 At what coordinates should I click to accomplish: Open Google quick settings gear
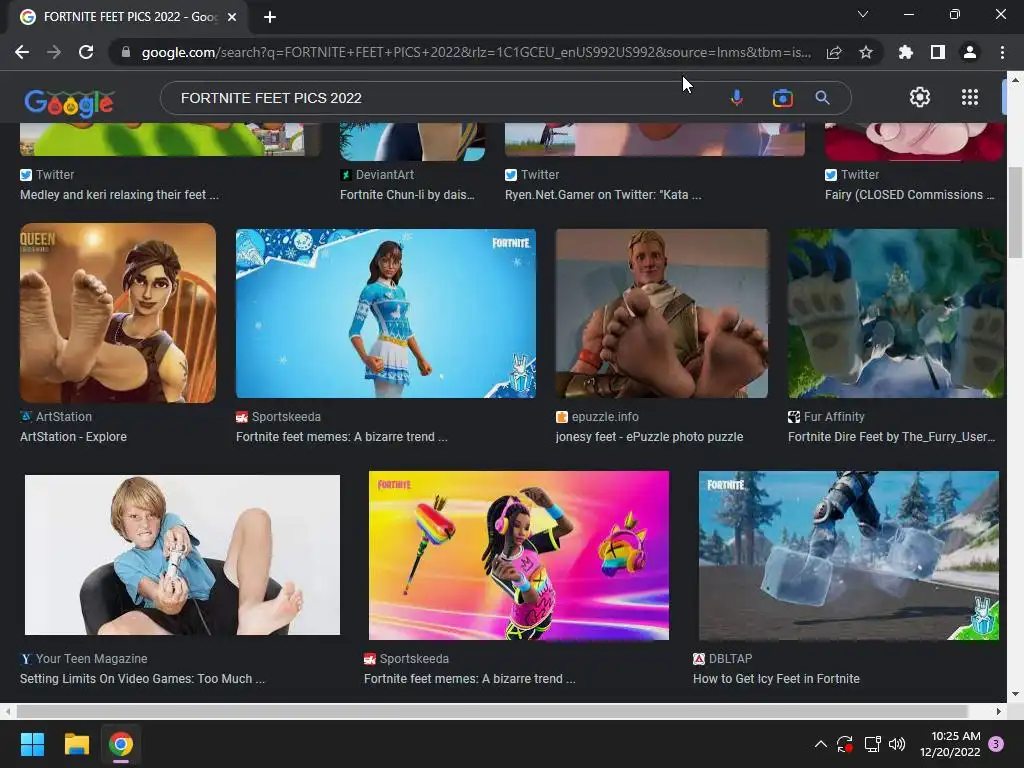tap(920, 97)
